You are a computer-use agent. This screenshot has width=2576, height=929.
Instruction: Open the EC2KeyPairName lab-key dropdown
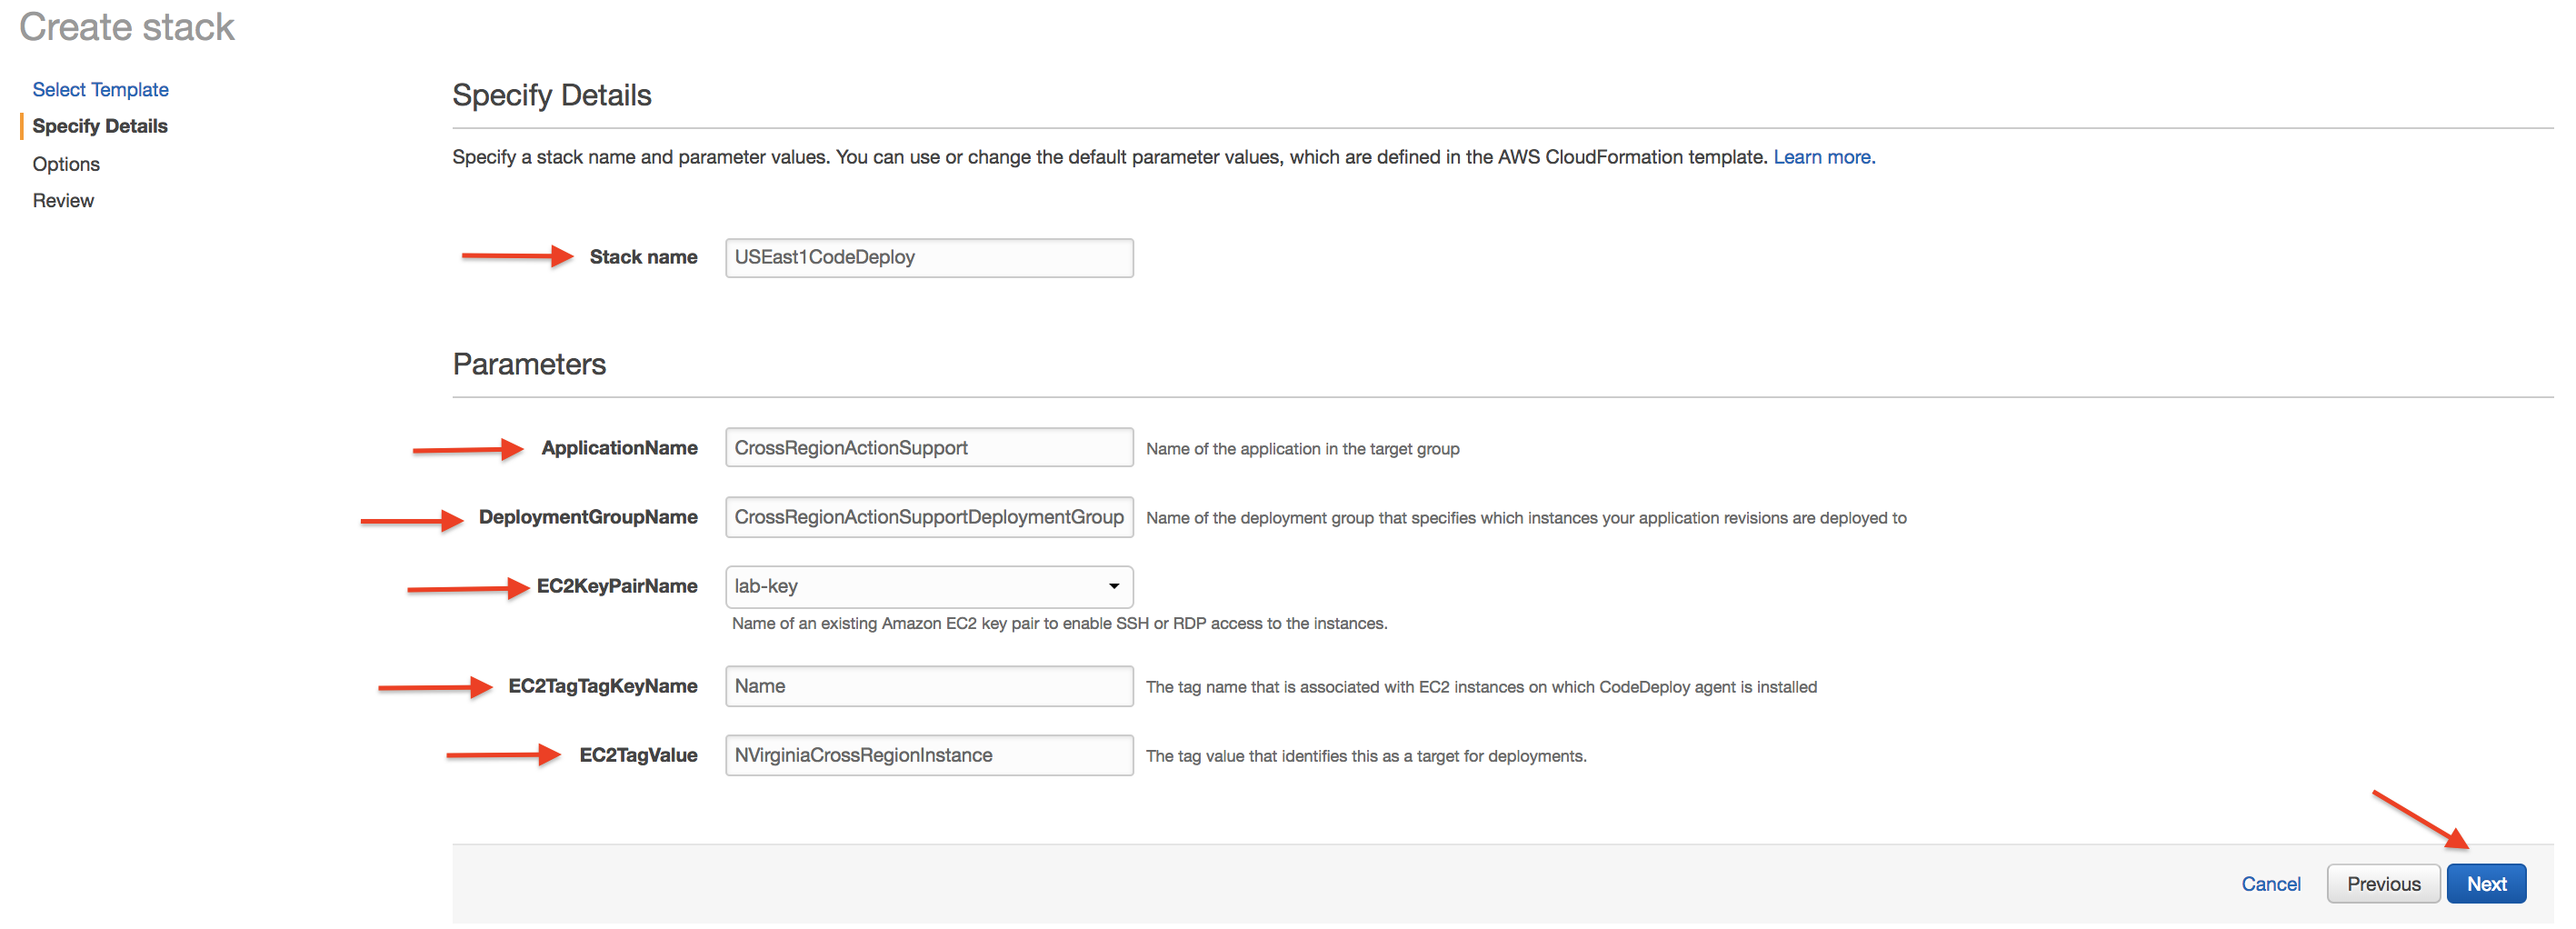point(915,587)
